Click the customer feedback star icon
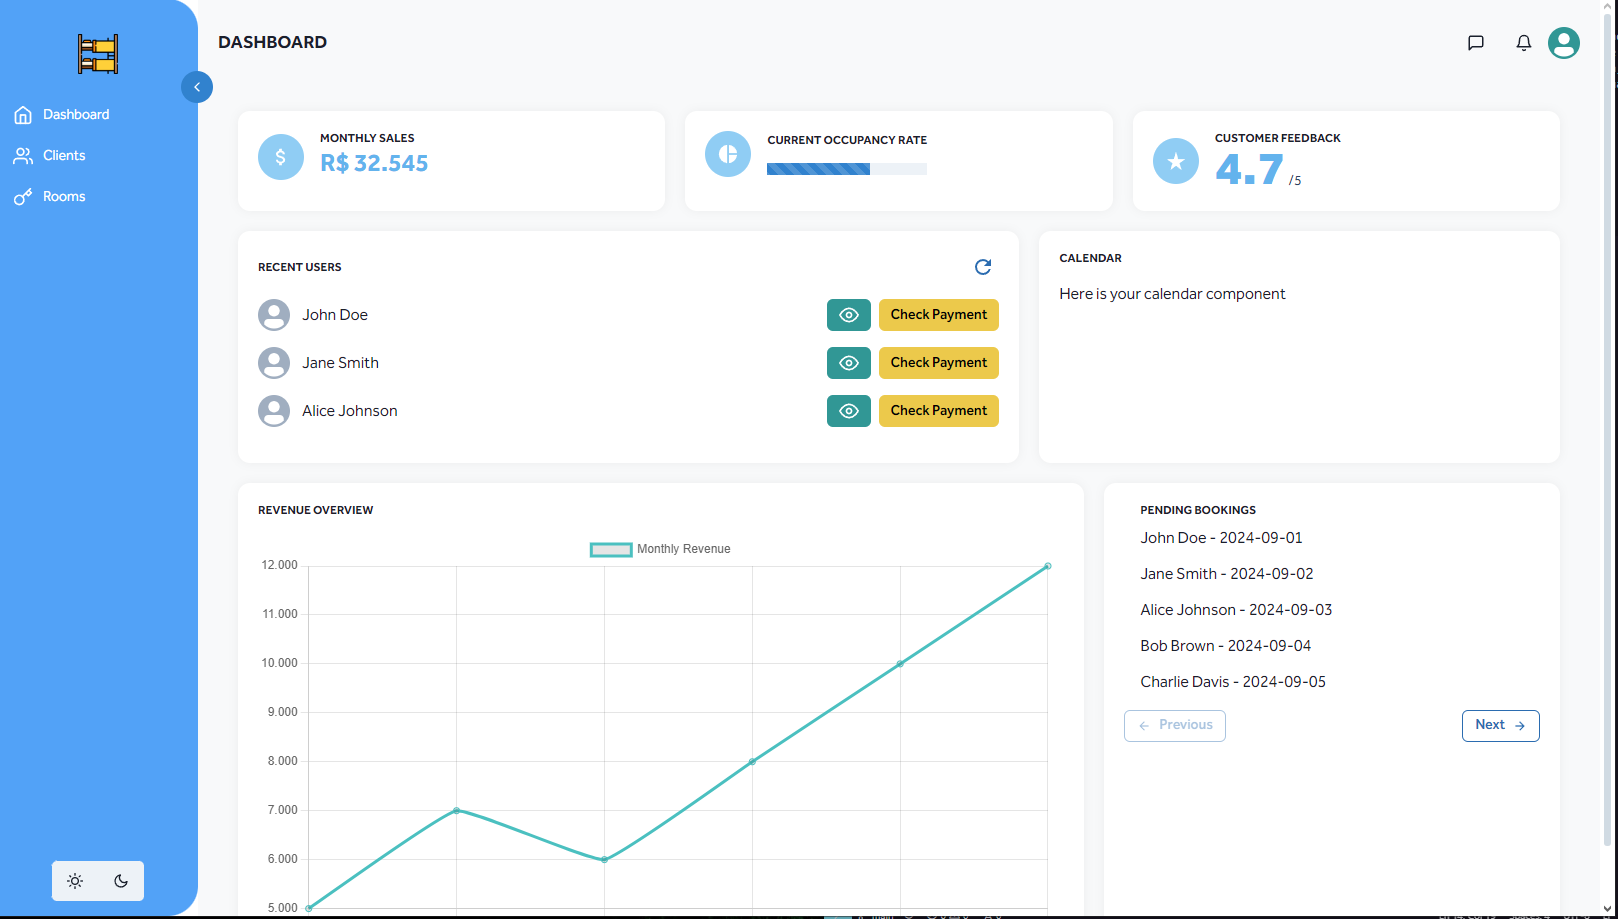1618x919 pixels. [x=1176, y=161]
